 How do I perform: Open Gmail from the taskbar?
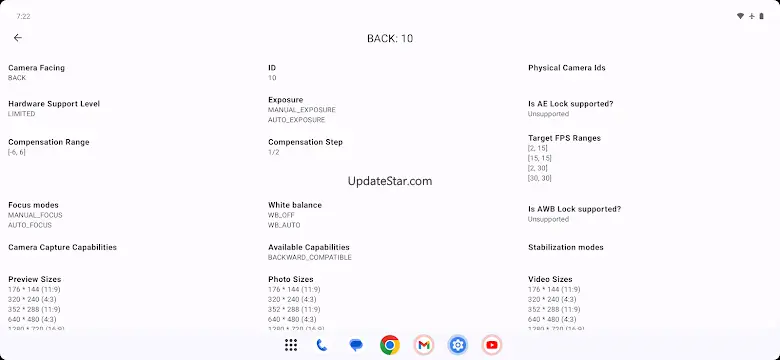coord(424,345)
